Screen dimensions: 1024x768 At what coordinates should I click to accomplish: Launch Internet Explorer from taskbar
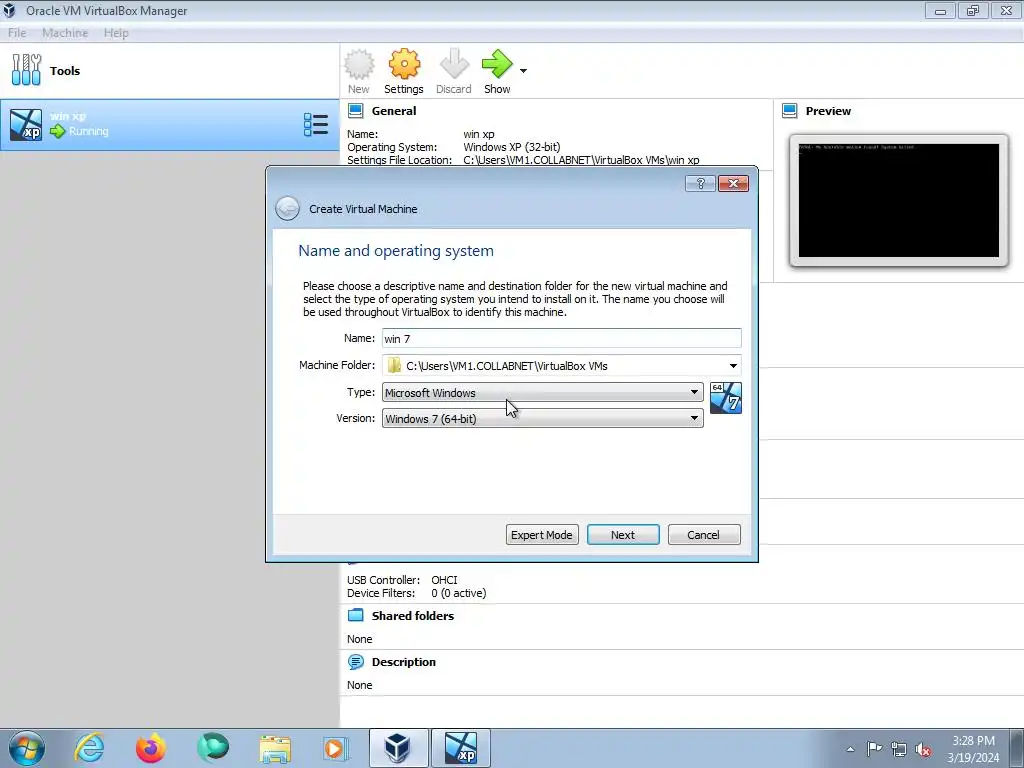point(89,748)
